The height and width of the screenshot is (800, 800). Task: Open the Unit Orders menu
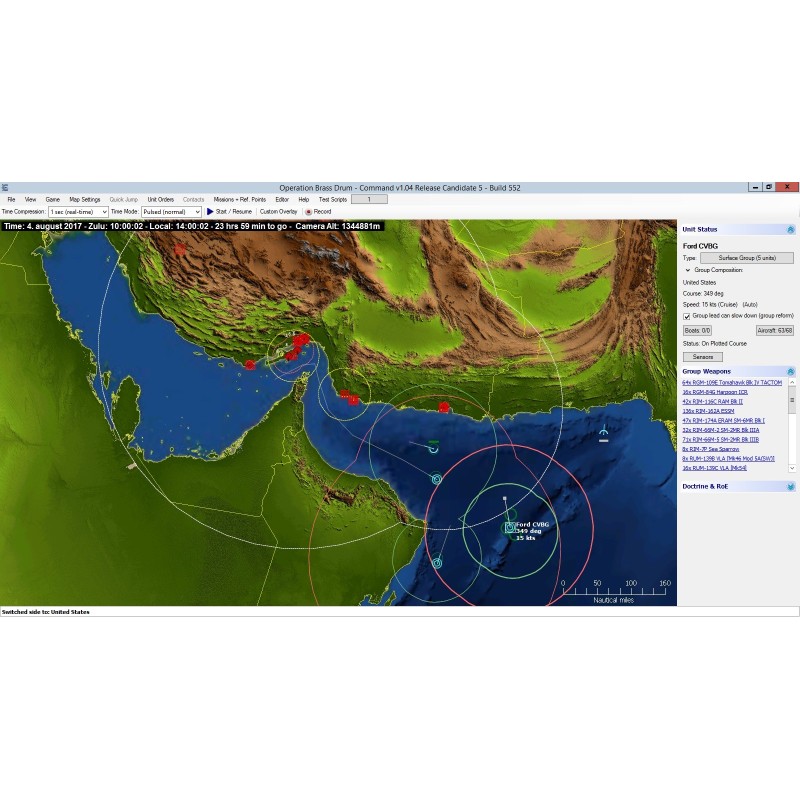click(160, 200)
